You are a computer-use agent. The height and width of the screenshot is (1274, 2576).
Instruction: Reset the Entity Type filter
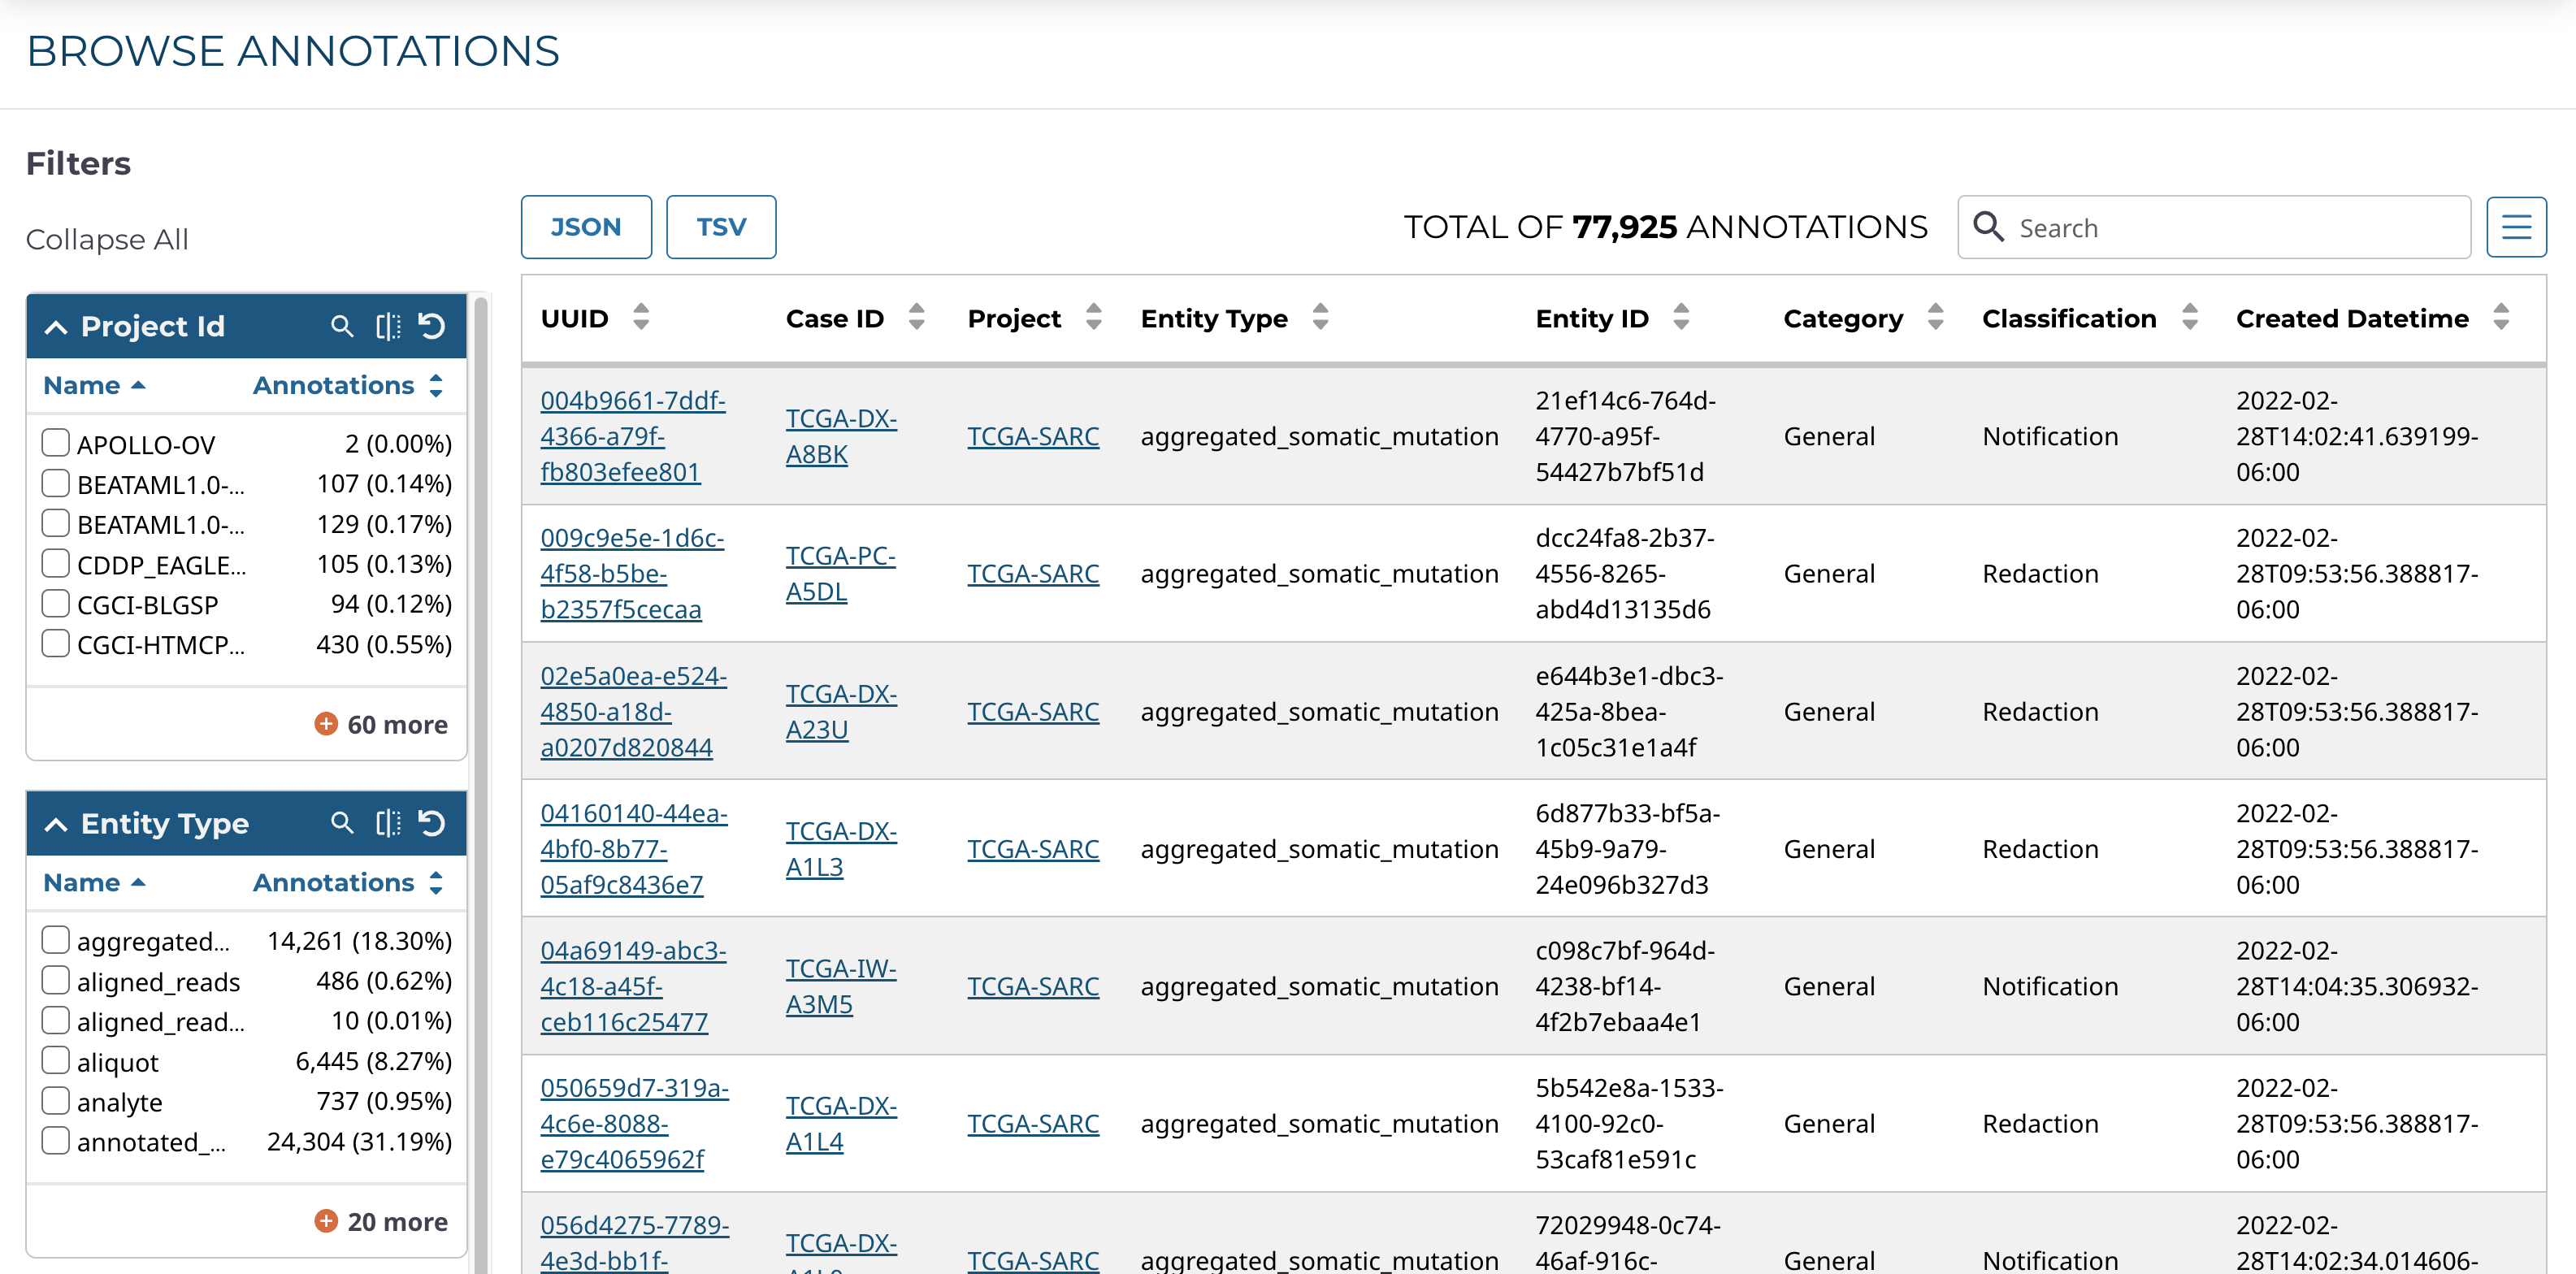coord(432,823)
